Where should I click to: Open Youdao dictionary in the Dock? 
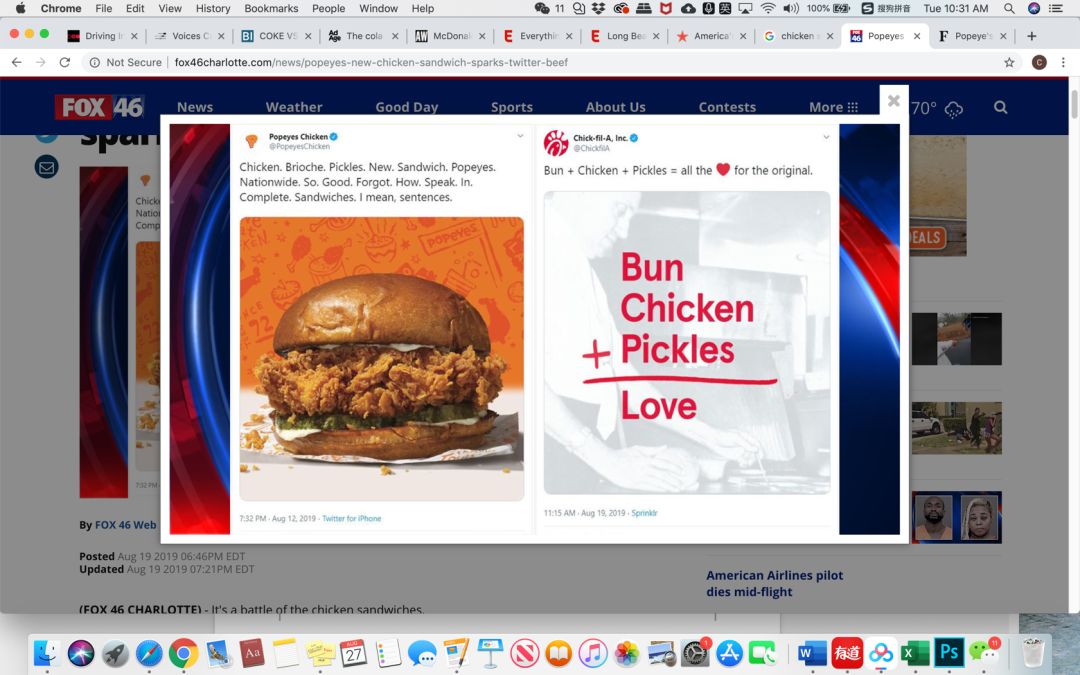(x=847, y=653)
